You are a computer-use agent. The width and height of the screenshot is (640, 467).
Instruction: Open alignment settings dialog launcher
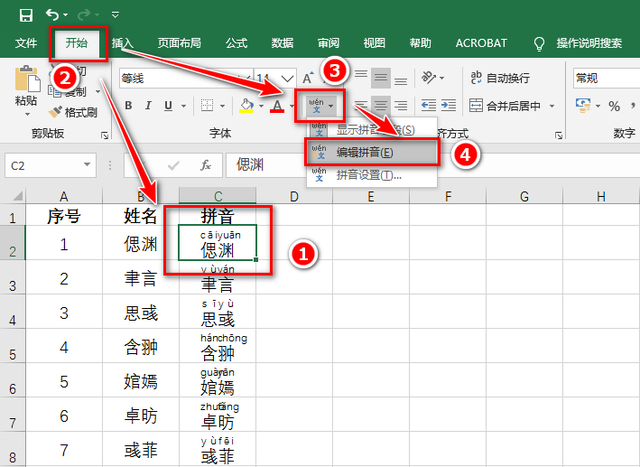click(x=559, y=135)
